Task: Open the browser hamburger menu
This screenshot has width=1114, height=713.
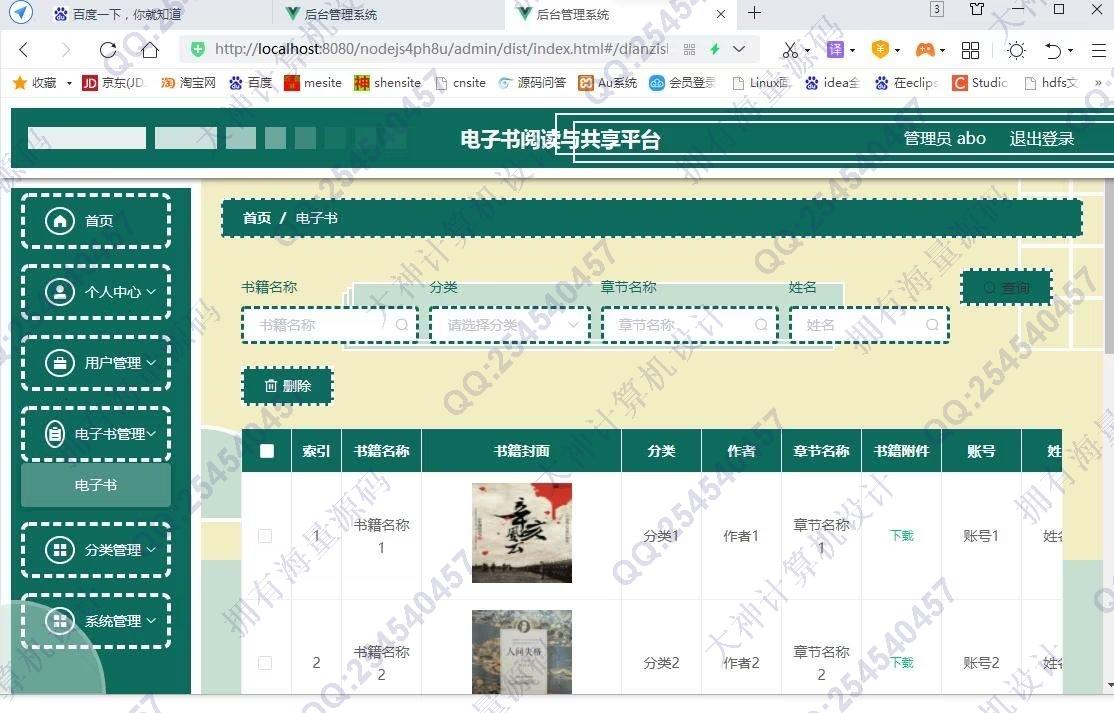Action: tap(1098, 50)
